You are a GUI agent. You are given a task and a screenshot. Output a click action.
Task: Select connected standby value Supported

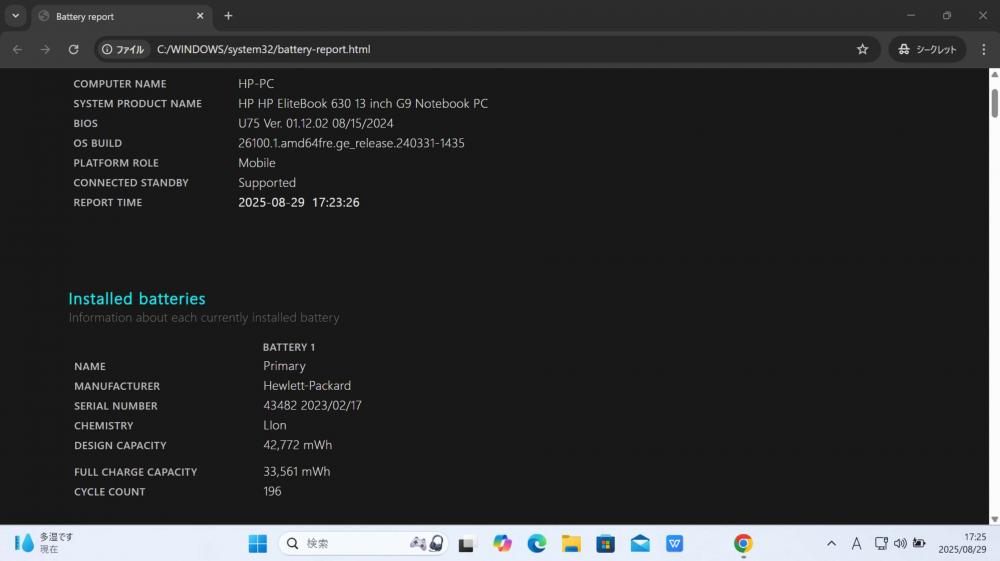pyautogui.click(x=267, y=183)
